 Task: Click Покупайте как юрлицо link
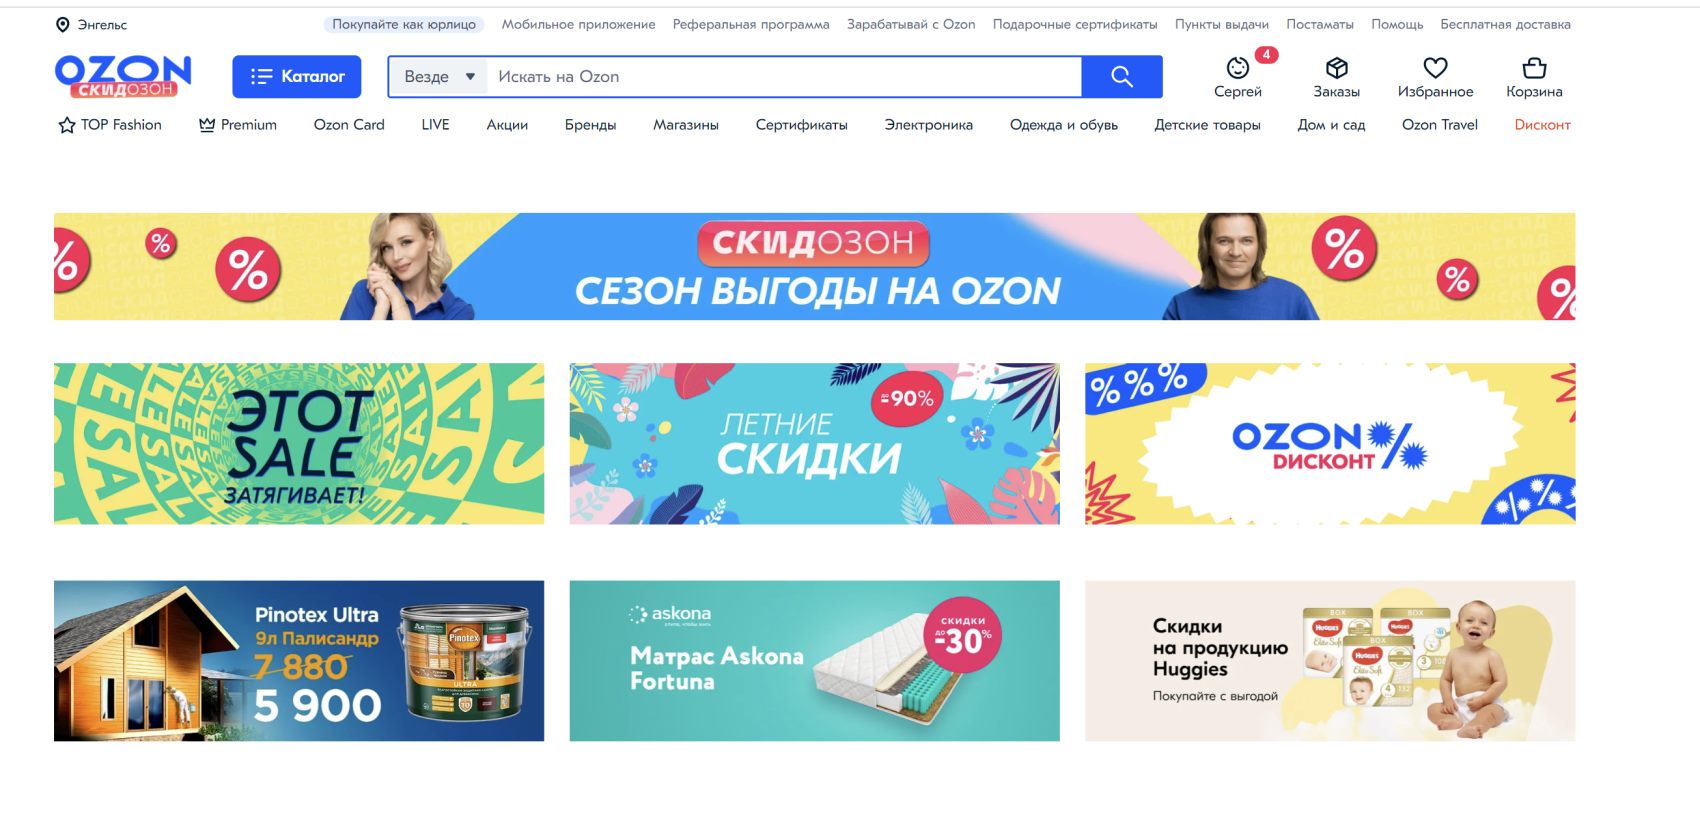404,24
